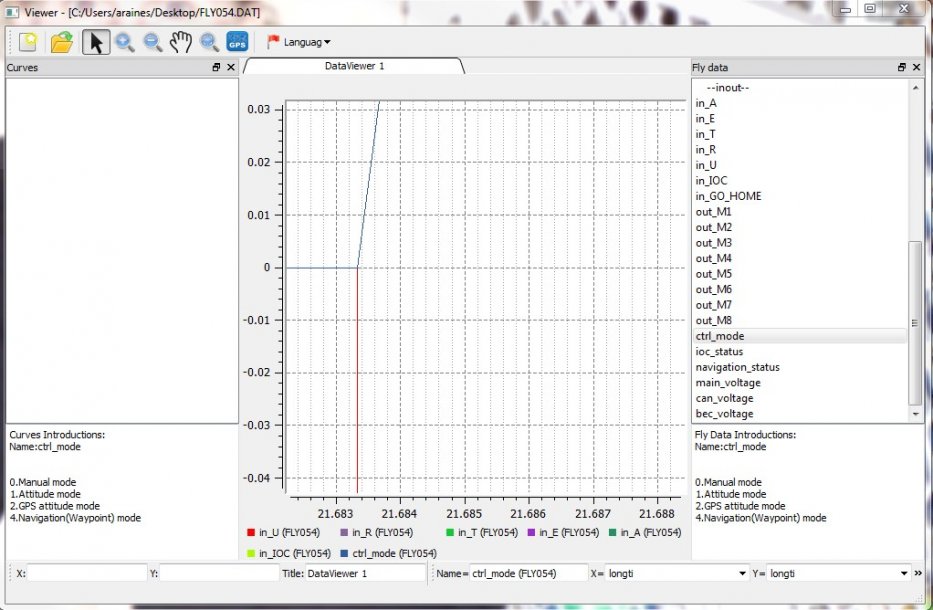Click the zoom out magnifier tool

(153, 42)
